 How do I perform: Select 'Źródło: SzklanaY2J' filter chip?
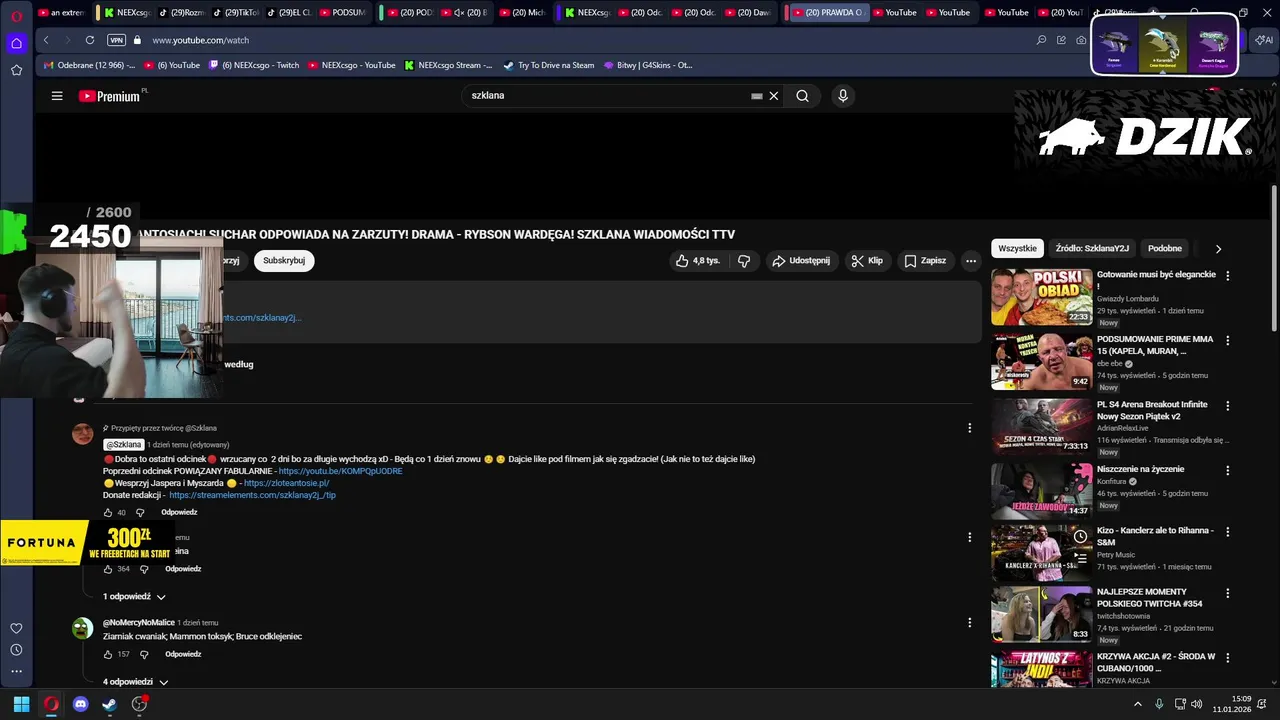[1092, 248]
